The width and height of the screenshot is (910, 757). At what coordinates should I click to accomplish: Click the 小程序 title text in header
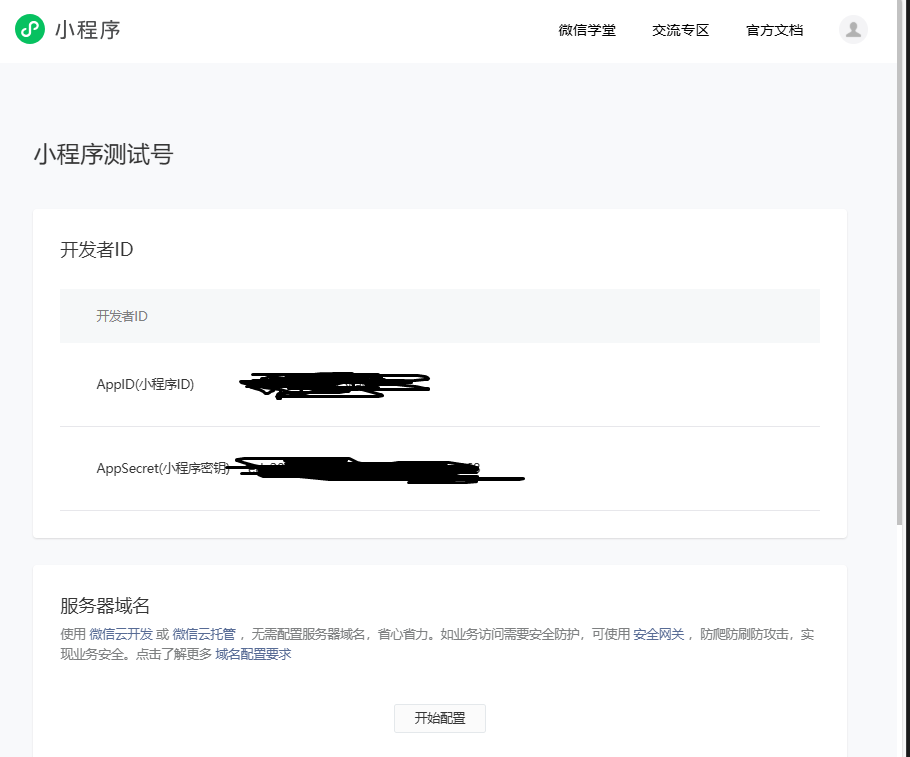(x=88, y=30)
